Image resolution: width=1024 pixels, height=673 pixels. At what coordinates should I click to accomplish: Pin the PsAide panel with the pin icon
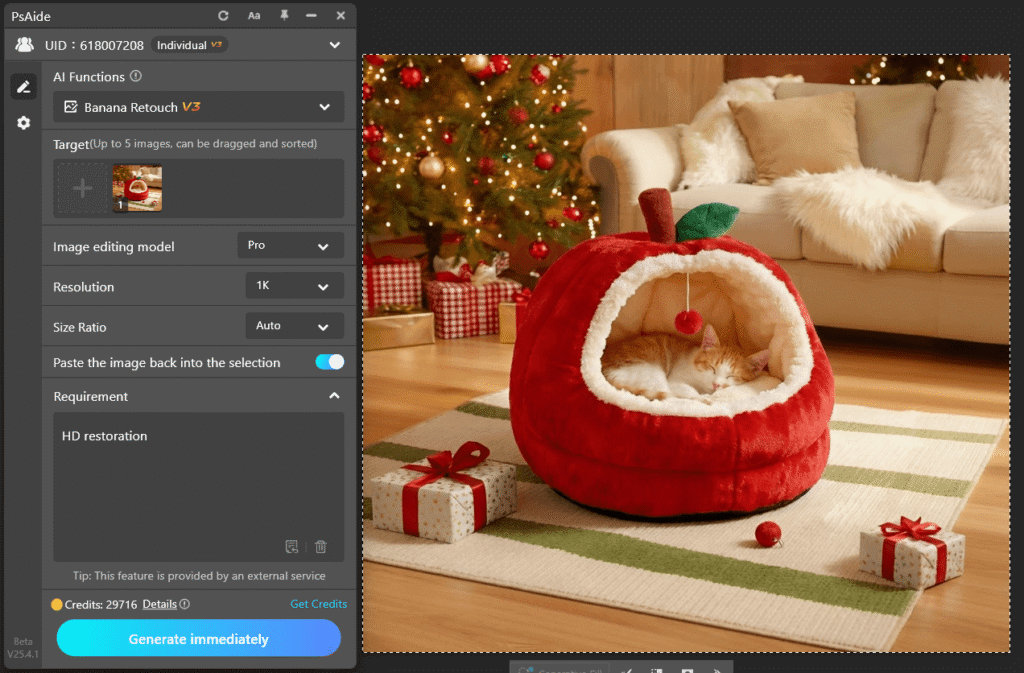[x=284, y=15]
